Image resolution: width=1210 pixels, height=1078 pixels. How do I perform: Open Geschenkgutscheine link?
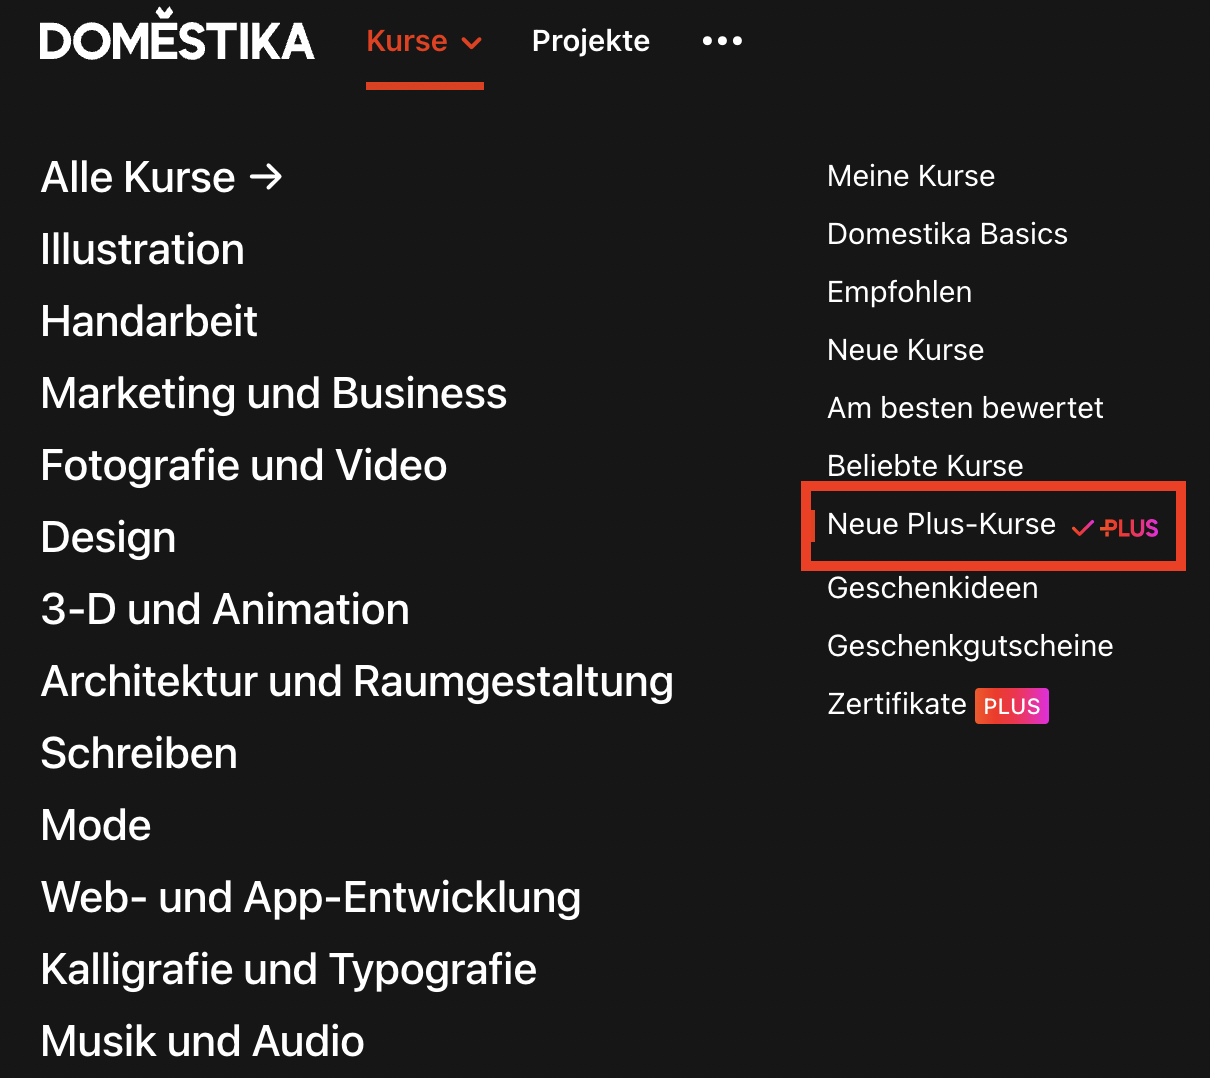pyautogui.click(x=970, y=646)
